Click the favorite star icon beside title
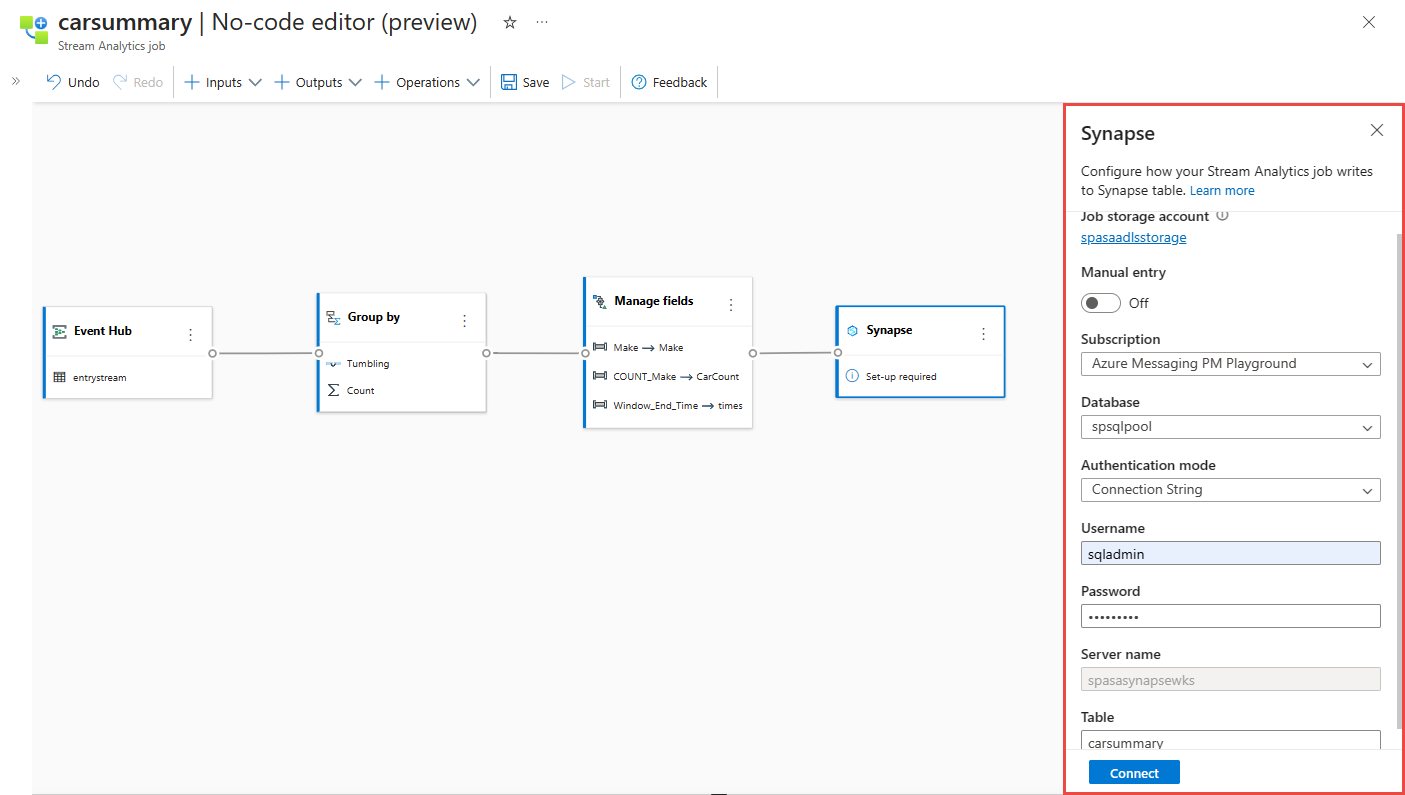The width and height of the screenshot is (1405, 795). (x=510, y=22)
